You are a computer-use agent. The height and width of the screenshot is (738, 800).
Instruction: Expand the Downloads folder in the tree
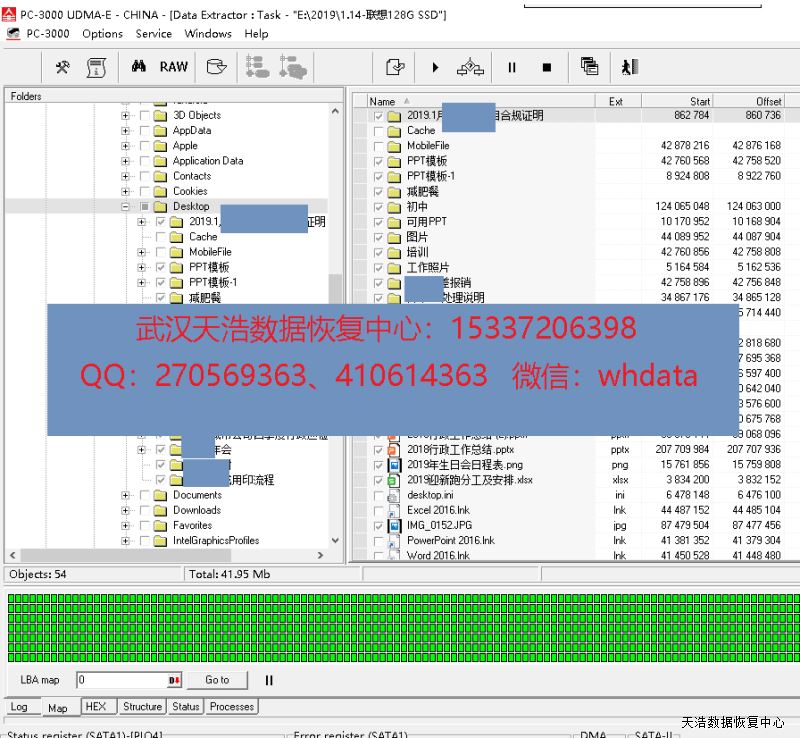(x=126, y=510)
